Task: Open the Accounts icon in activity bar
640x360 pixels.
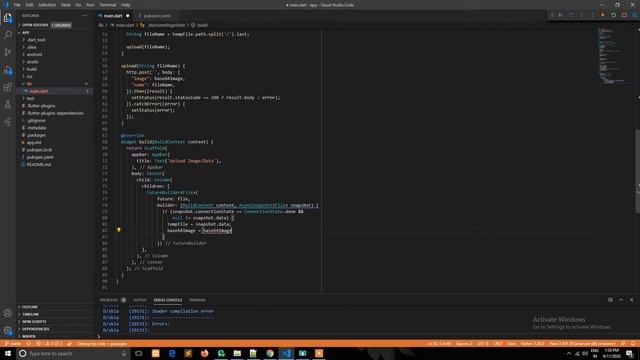Action: (8, 313)
